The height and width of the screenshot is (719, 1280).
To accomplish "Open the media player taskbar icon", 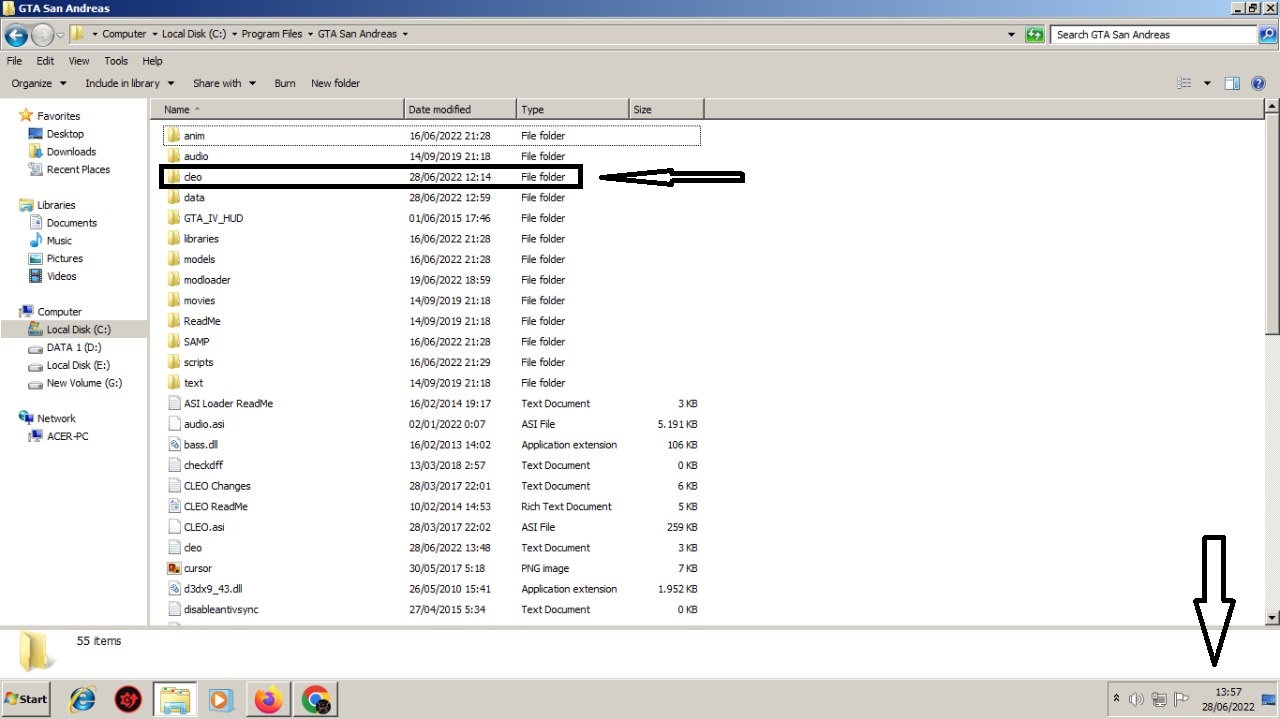I will 222,700.
